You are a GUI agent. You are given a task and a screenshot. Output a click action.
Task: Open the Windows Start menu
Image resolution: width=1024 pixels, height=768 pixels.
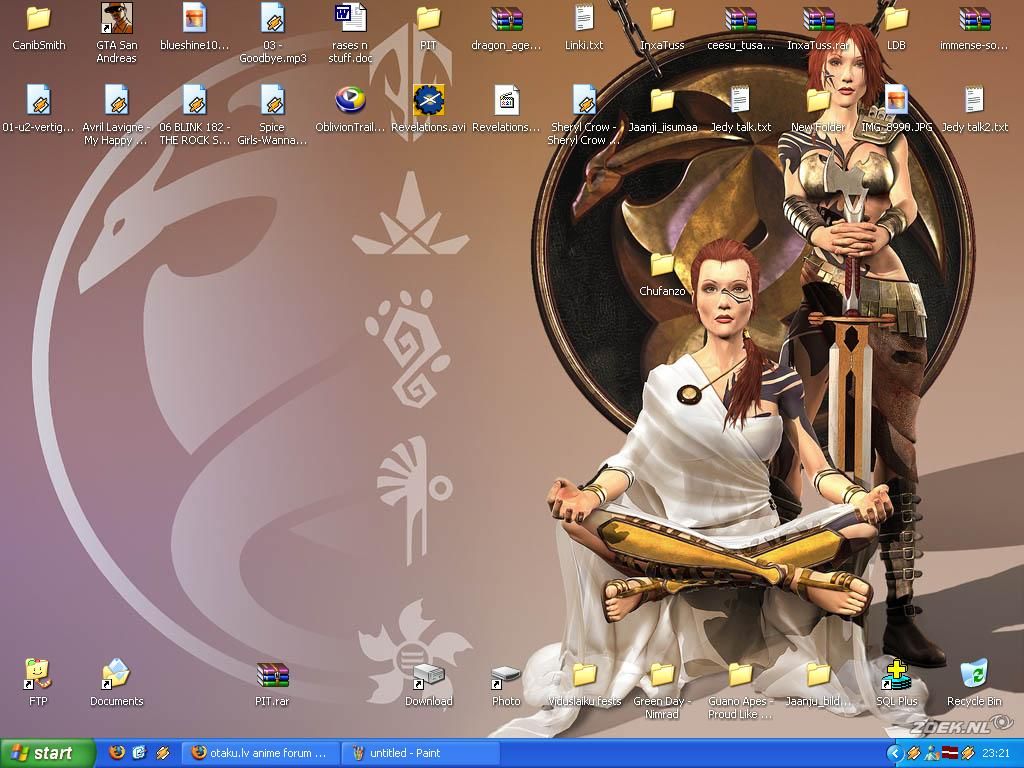47,753
